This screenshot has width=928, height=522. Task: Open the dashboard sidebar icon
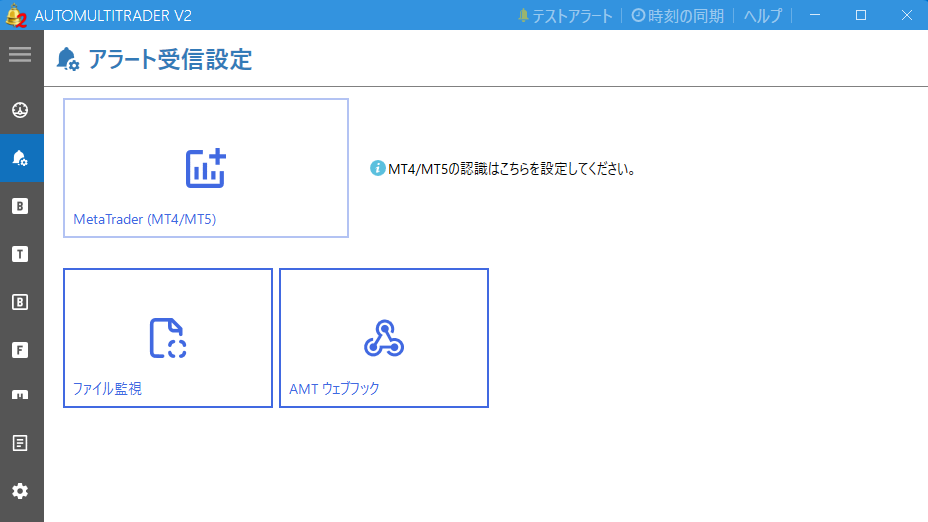20,110
